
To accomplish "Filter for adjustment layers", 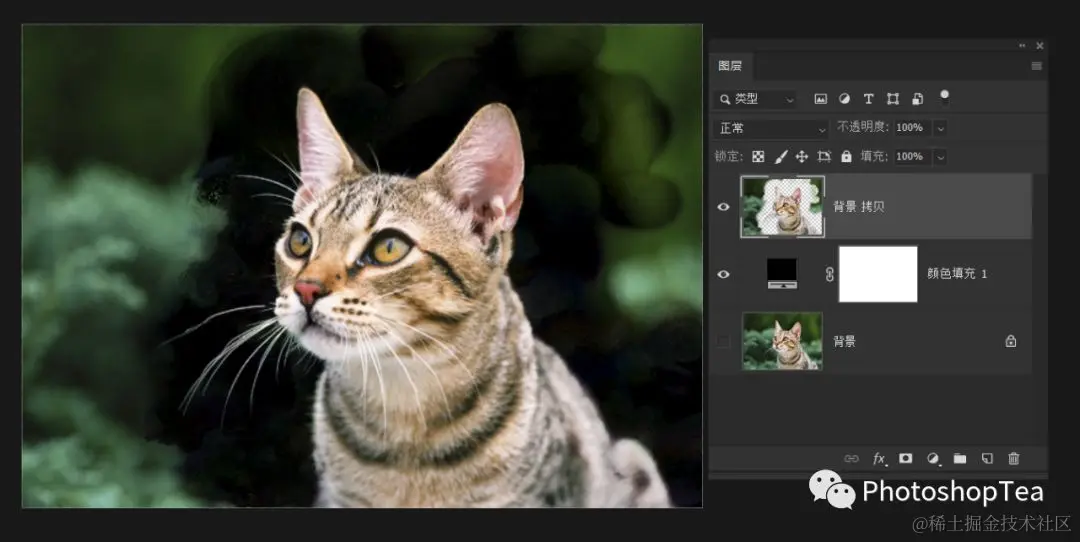I will [844, 99].
